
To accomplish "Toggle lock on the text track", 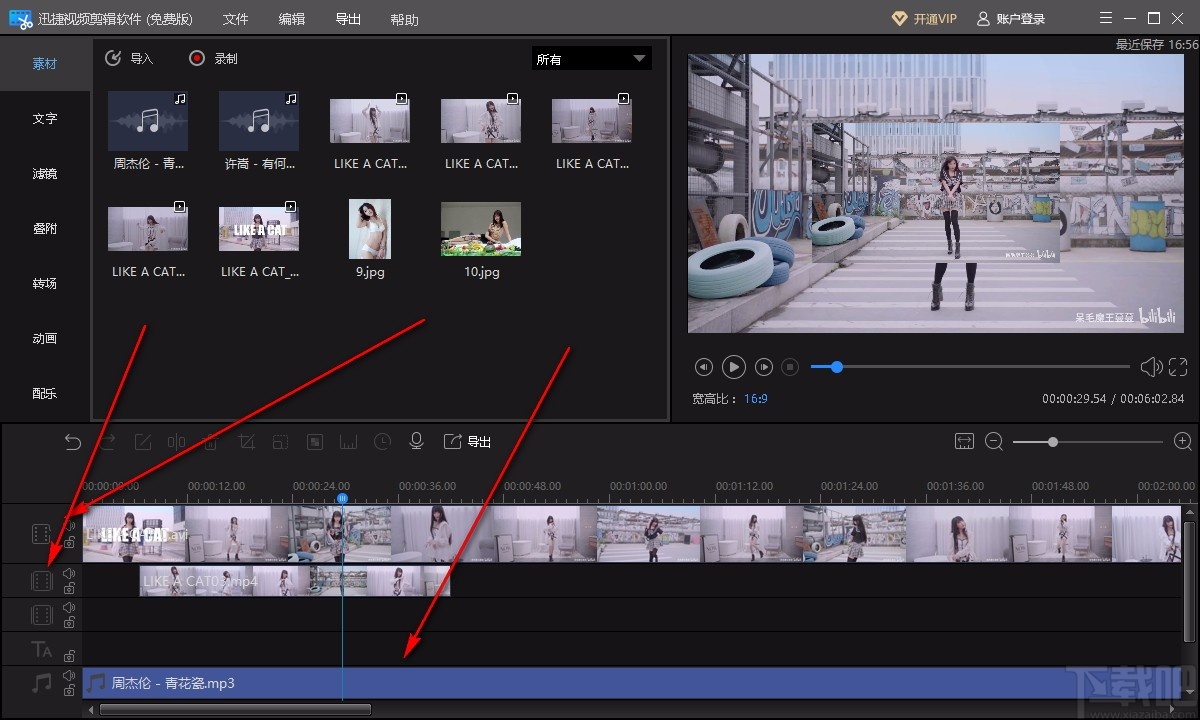I will (69, 656).
